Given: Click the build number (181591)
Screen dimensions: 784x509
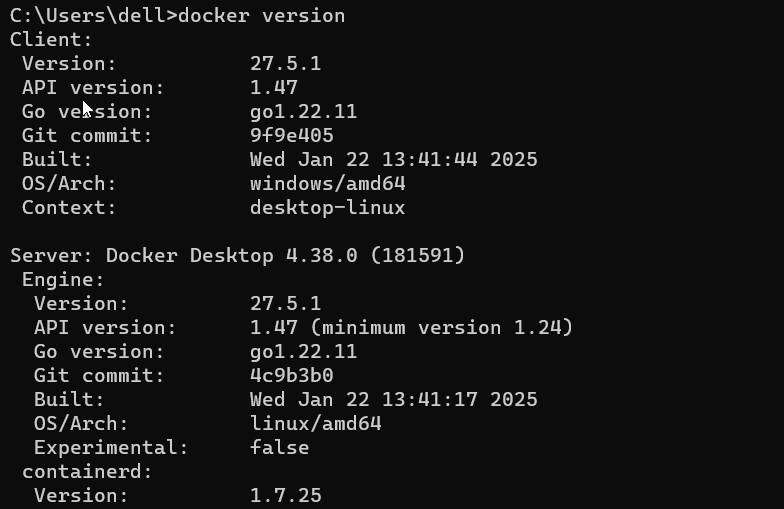Looking at the screenshot, I should (418, 256).
